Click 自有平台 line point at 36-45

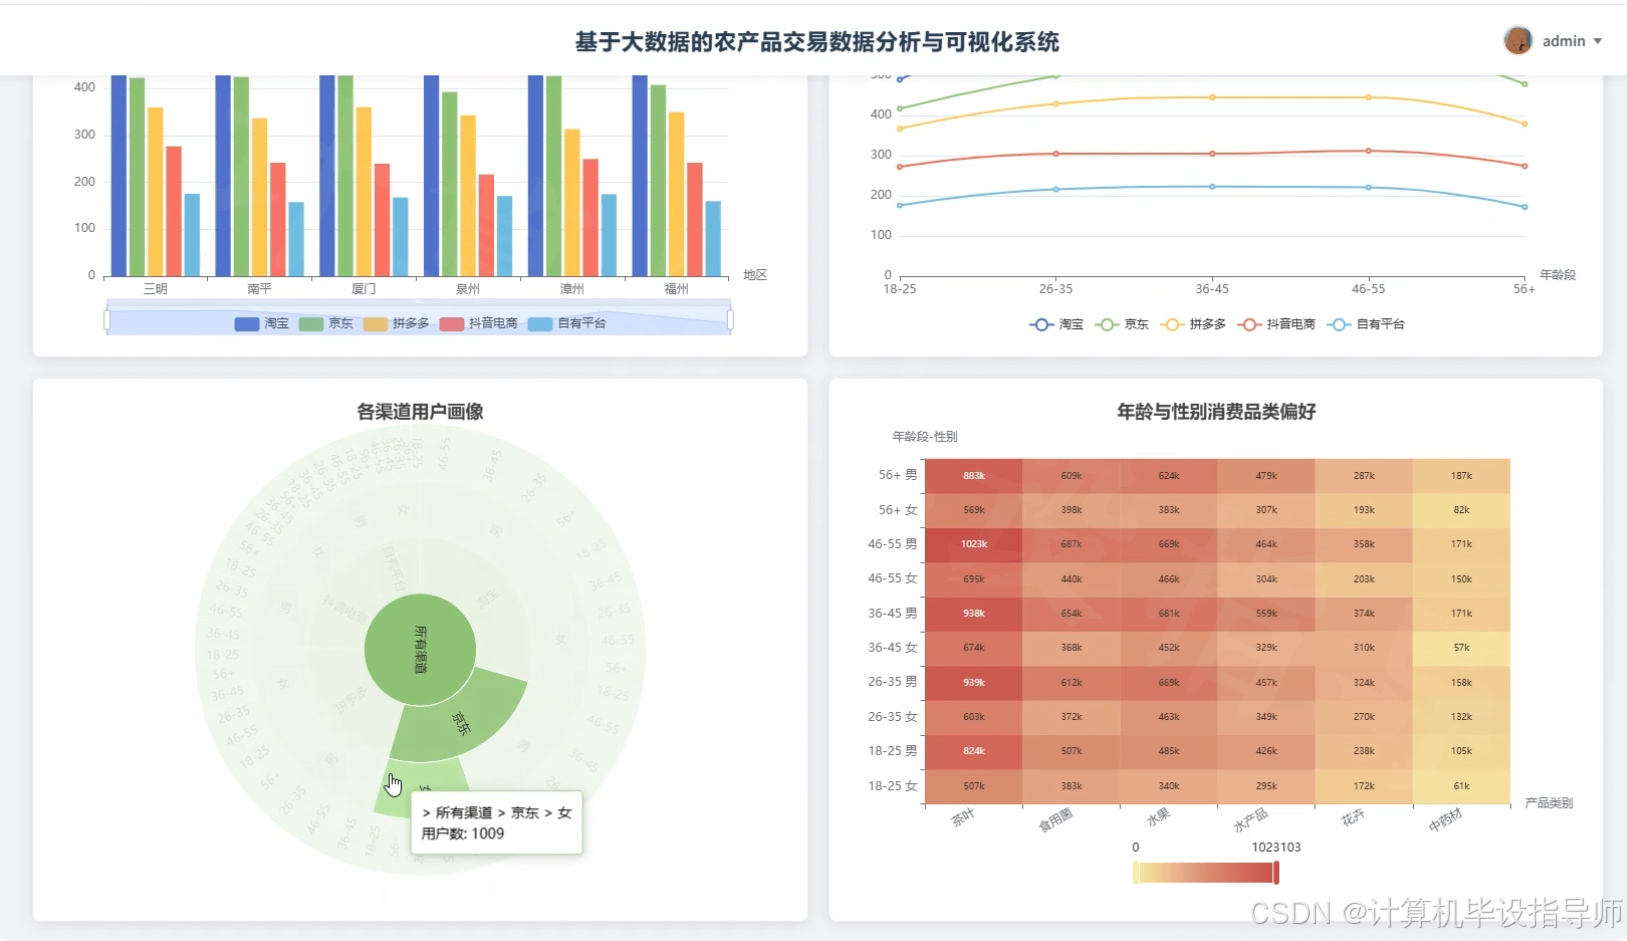[x=1212, y=187]
